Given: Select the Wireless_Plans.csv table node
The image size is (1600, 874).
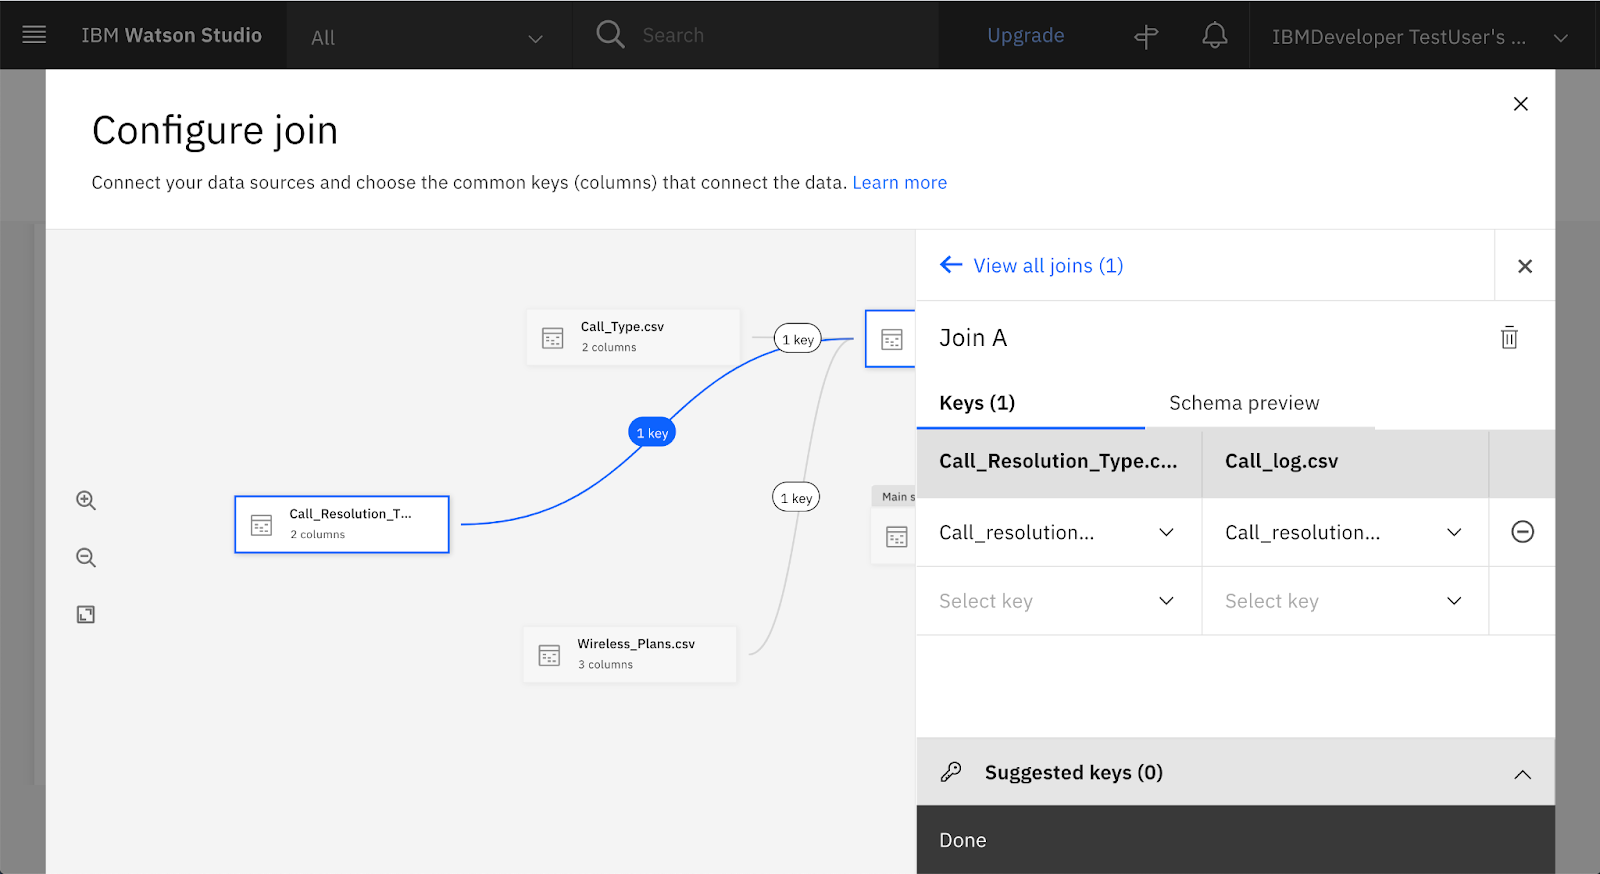Looking at the screenshot, I should (x=630, y=654).
